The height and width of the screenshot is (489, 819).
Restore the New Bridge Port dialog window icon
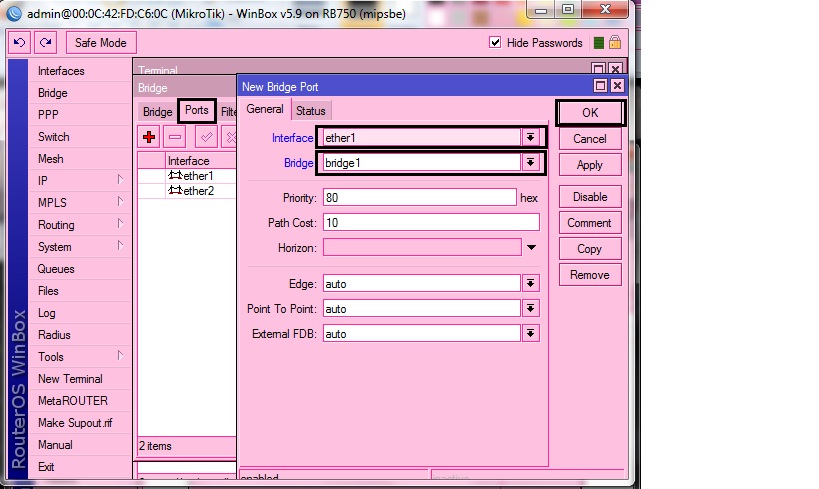600,86
